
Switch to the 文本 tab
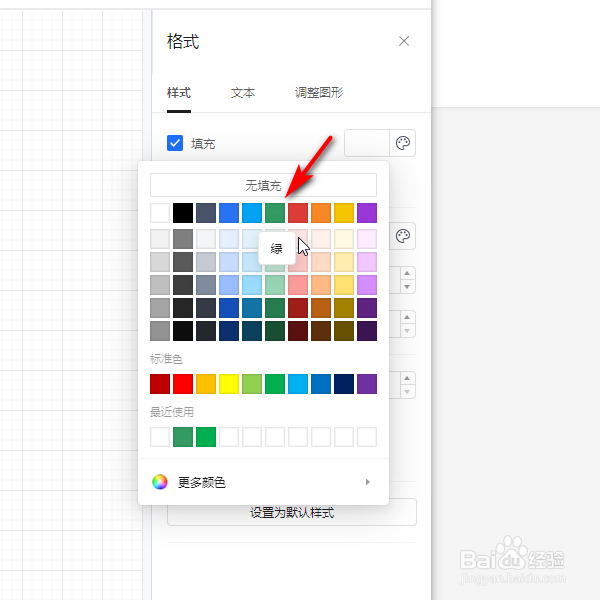point(243,93)
